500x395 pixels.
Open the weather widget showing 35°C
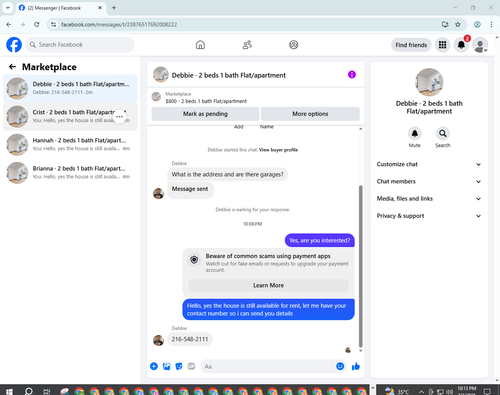click(397, 391)
